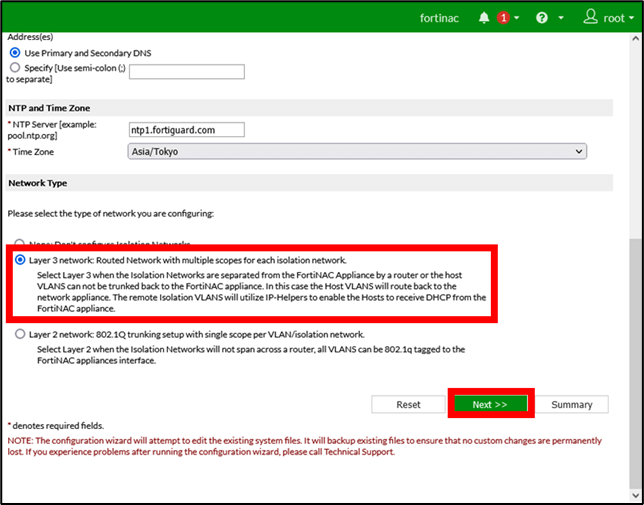Click the root user profile icon
This screenshot has height=505, width=644.
pos(591,17)
